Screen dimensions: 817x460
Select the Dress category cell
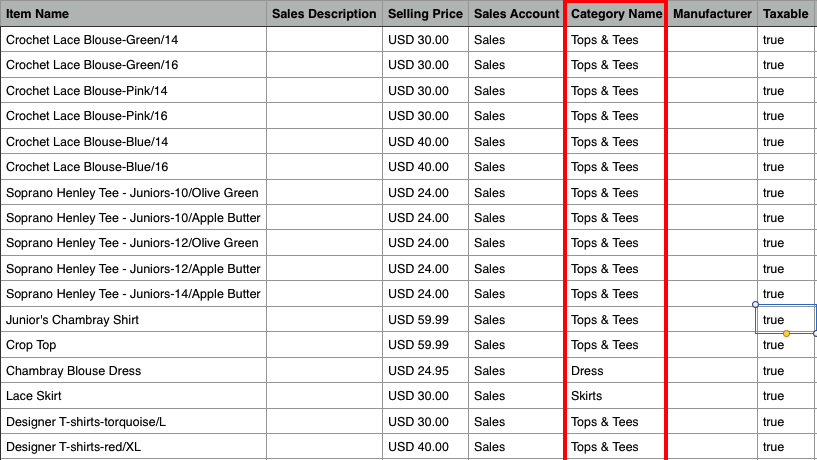coord(616,371)
